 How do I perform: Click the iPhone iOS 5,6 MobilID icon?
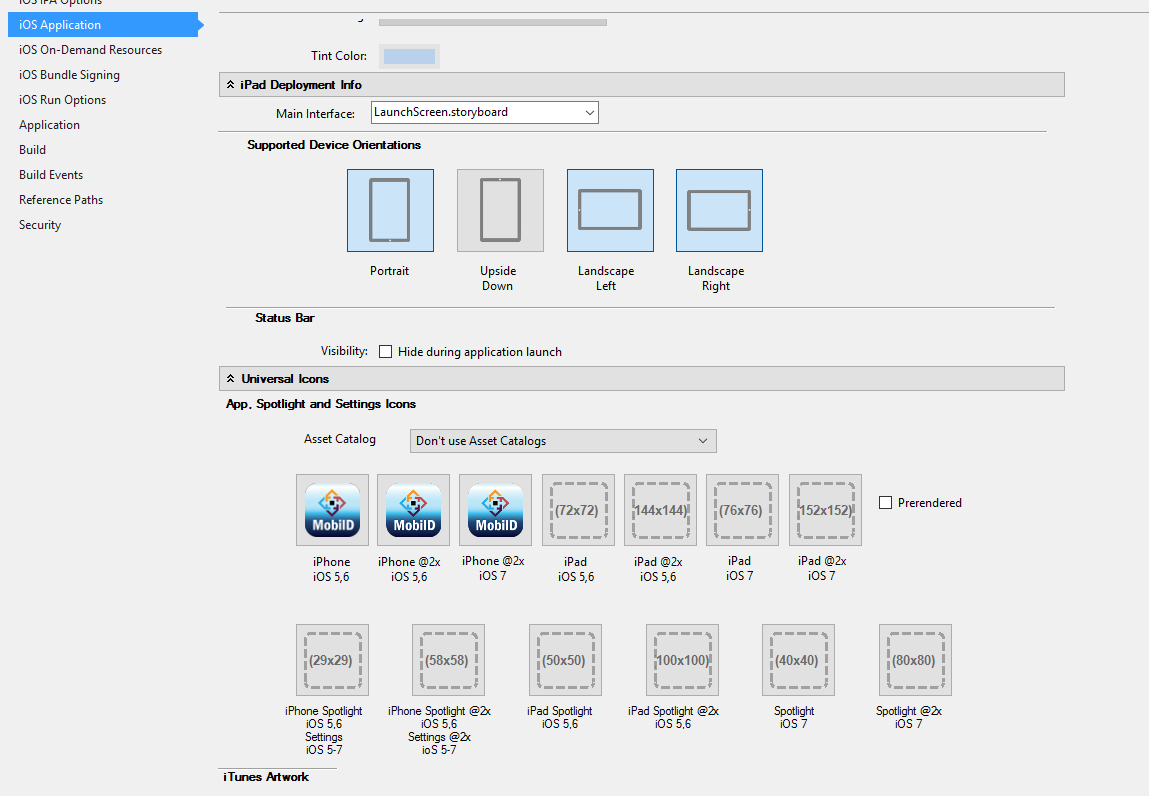click(332, 510)
